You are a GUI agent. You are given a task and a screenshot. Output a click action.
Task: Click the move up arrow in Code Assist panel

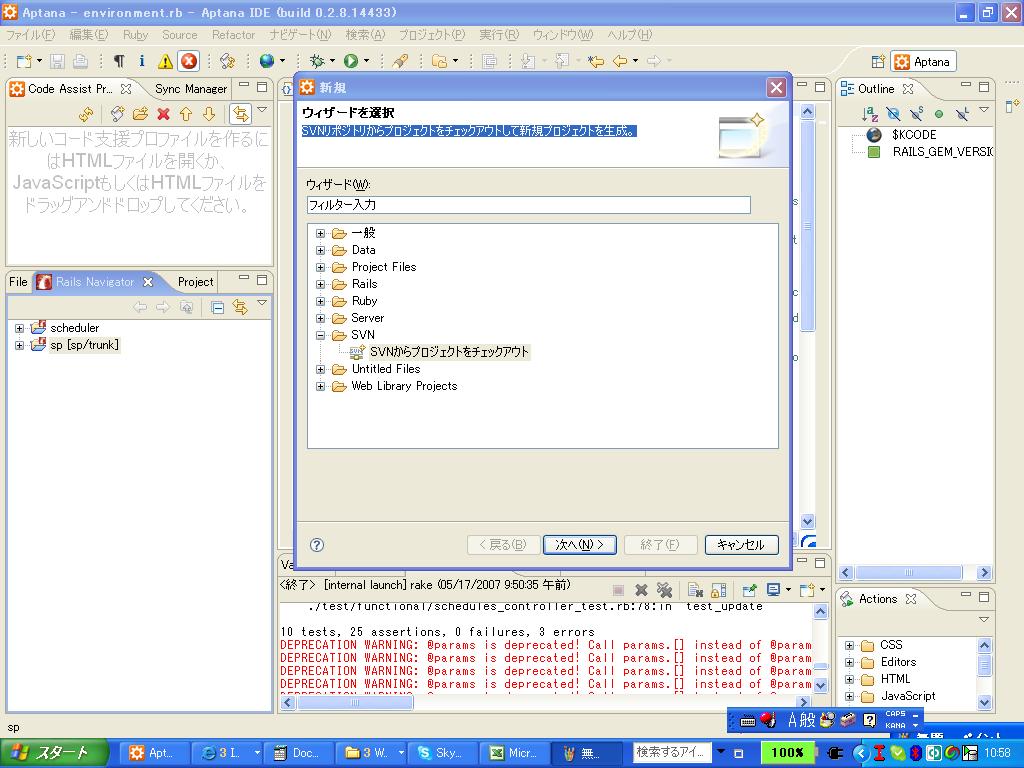tap(186, 114)
